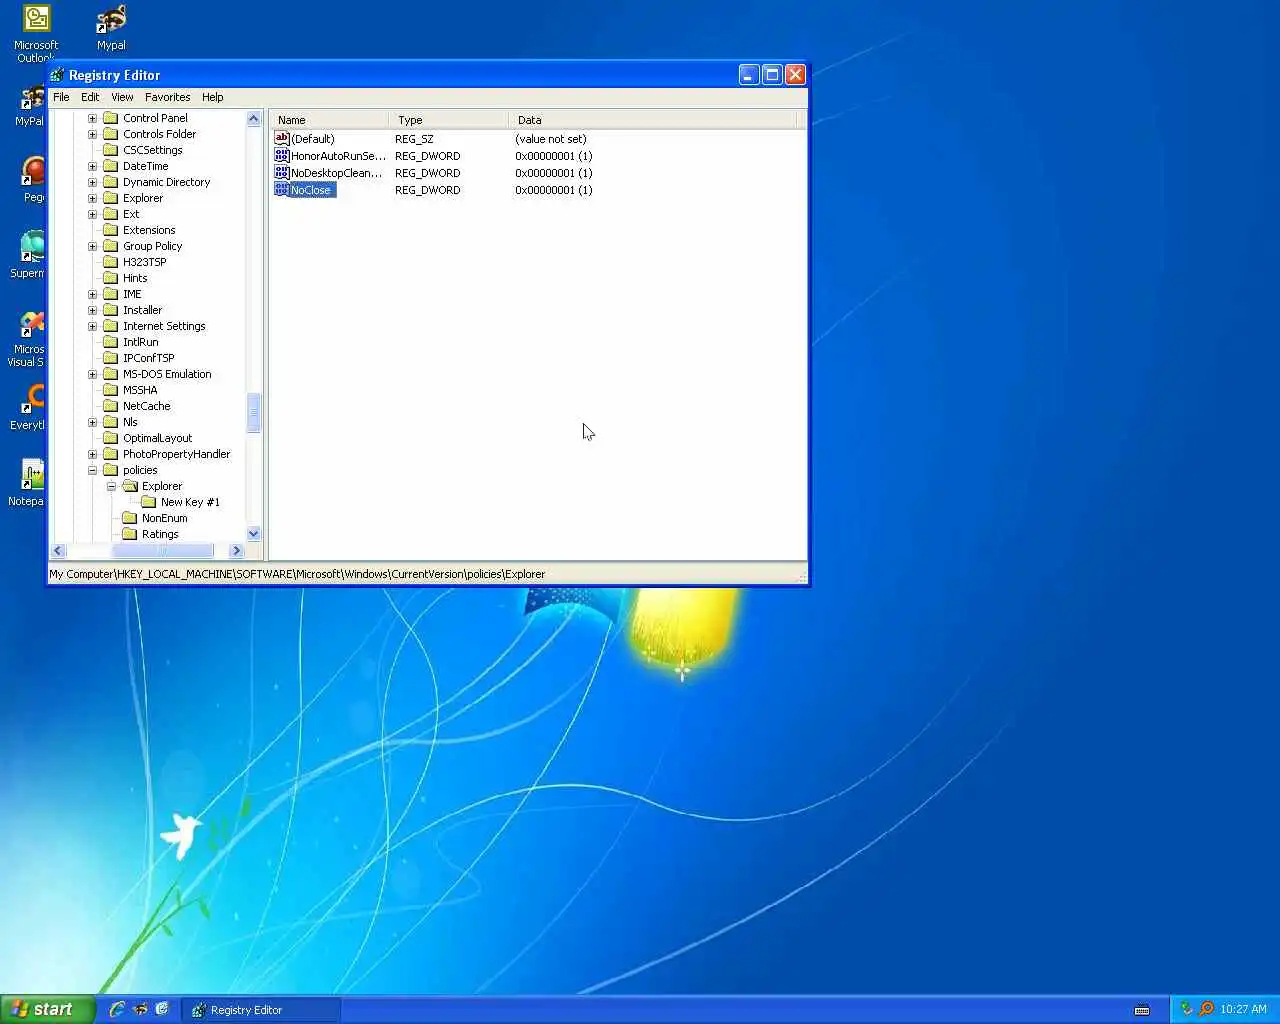Expand the Controls Folder key

click(92, 134)
